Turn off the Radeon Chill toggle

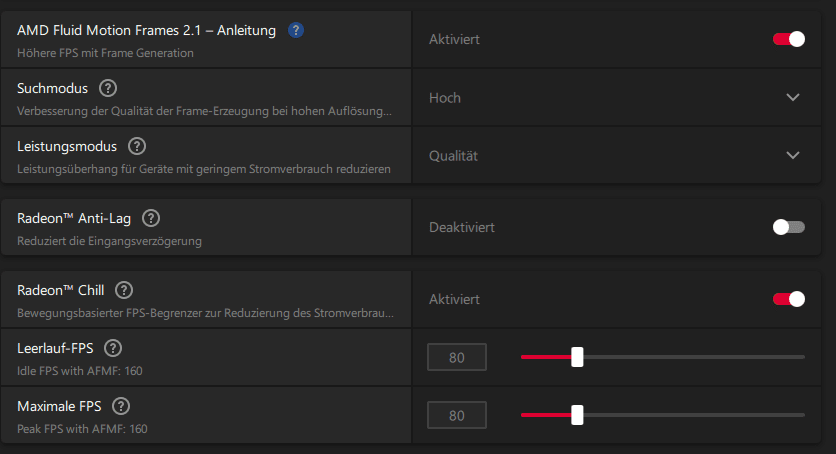[789, 299]
